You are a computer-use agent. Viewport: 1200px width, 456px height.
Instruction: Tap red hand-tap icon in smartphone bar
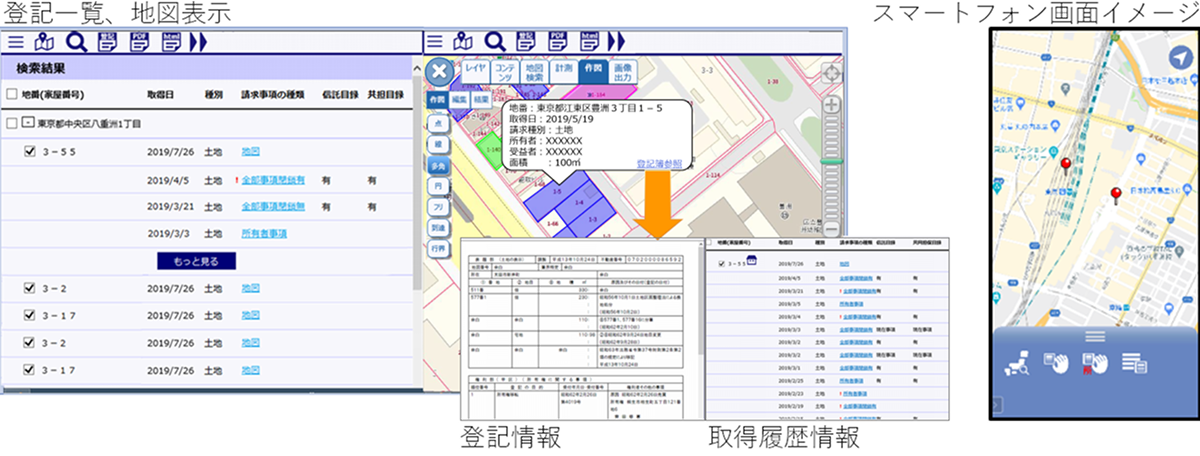click(1095, 362)
